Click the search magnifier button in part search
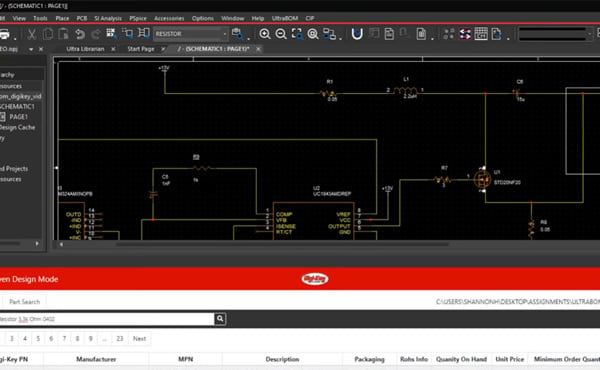Screen dimensions: 600x370 coord(220,319)
